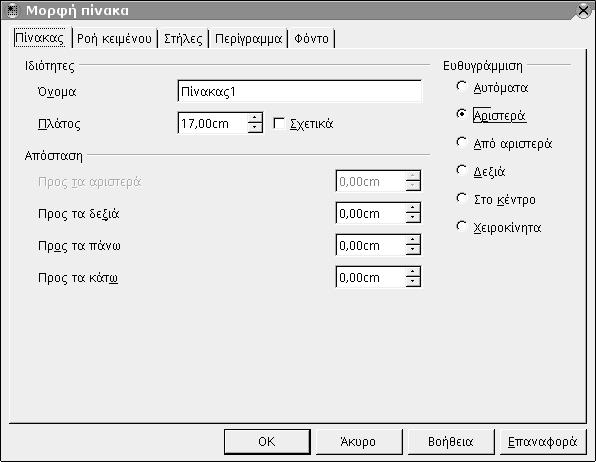The image size is (596, 462).
Task: Increase the Προς τα δεξιά spacing
Action: click(x=413, y=208)
